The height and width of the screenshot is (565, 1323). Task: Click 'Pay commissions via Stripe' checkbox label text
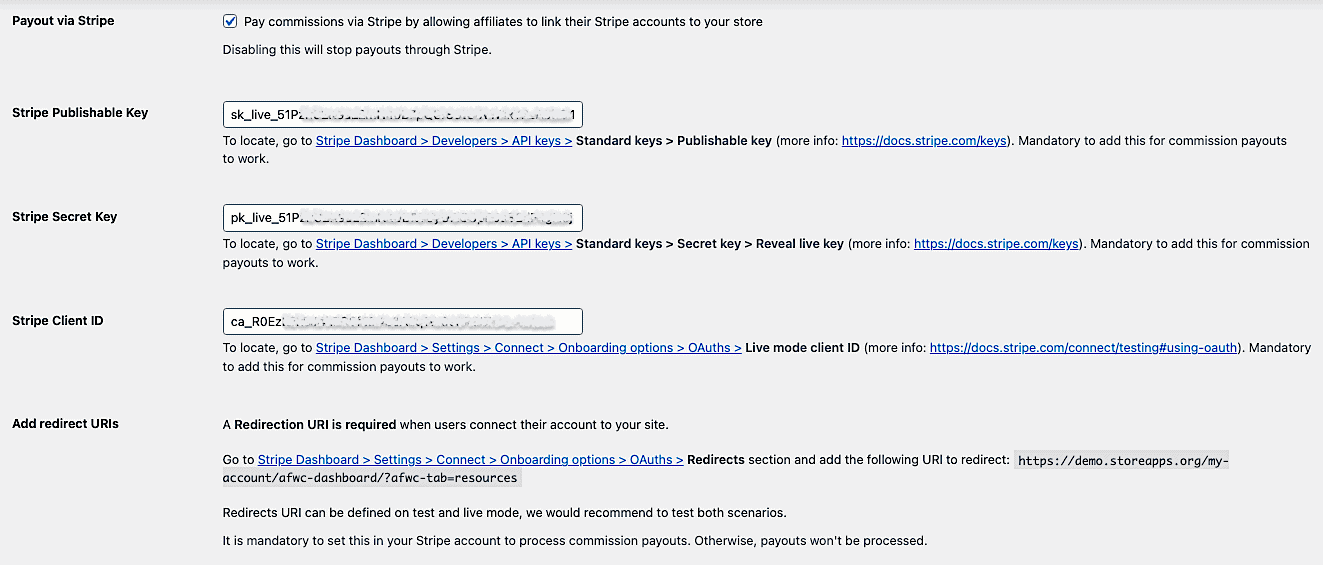pos(503,22)
